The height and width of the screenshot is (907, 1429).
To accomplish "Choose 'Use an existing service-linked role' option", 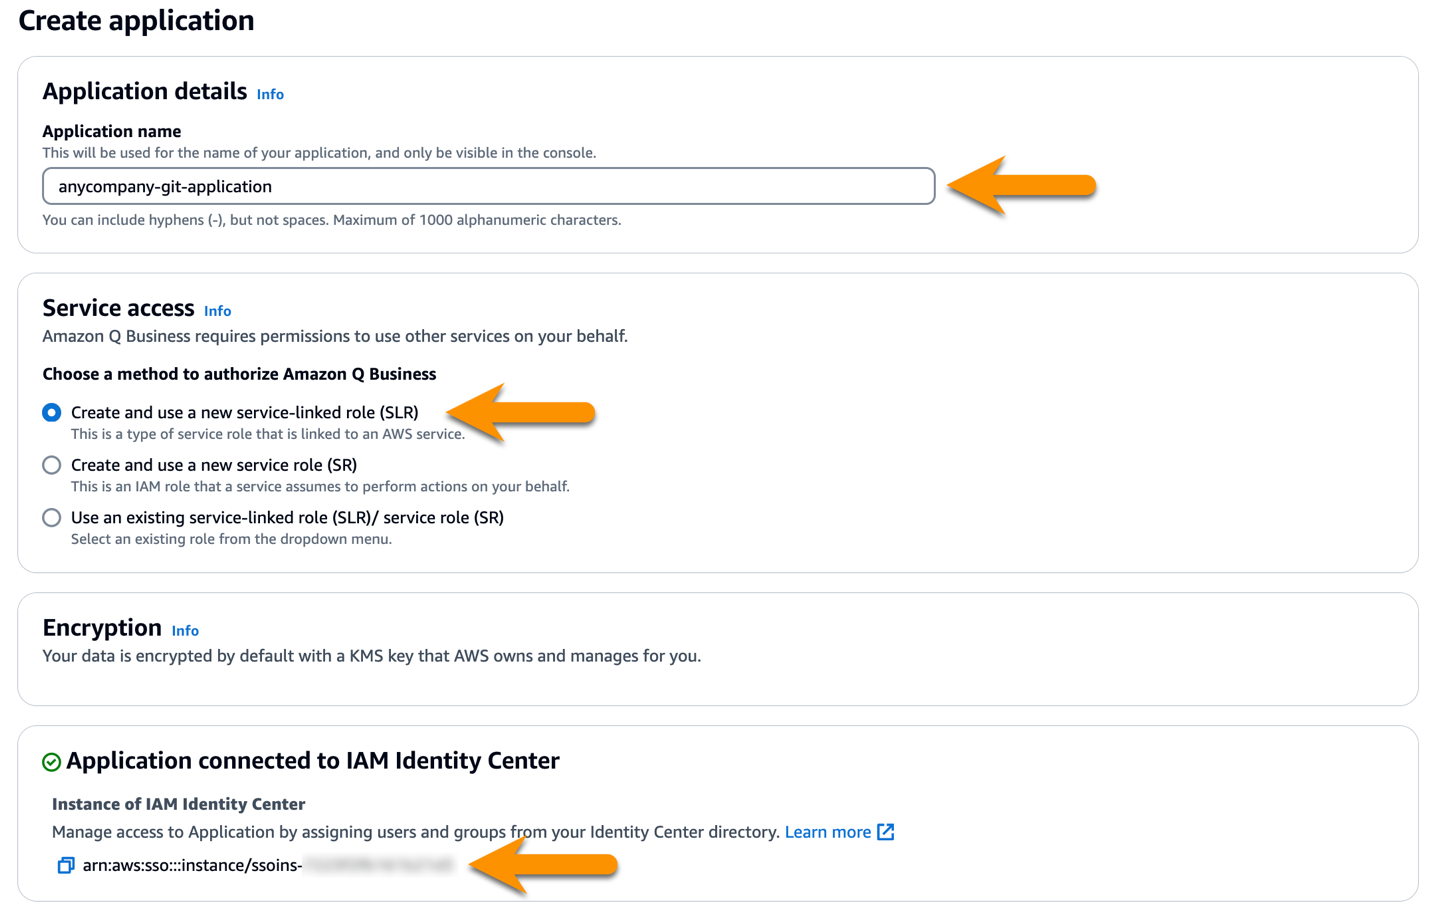I will 51,517.
